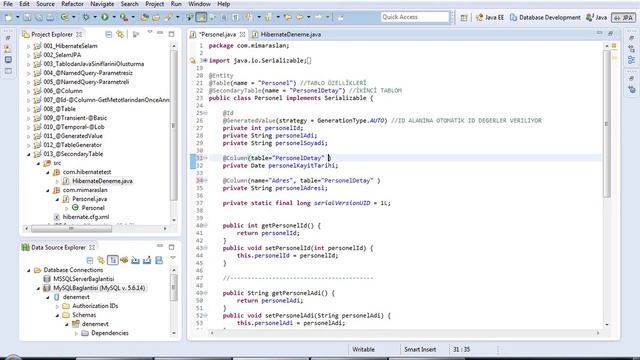Click the green Run button in toolbar

(105, 17)
